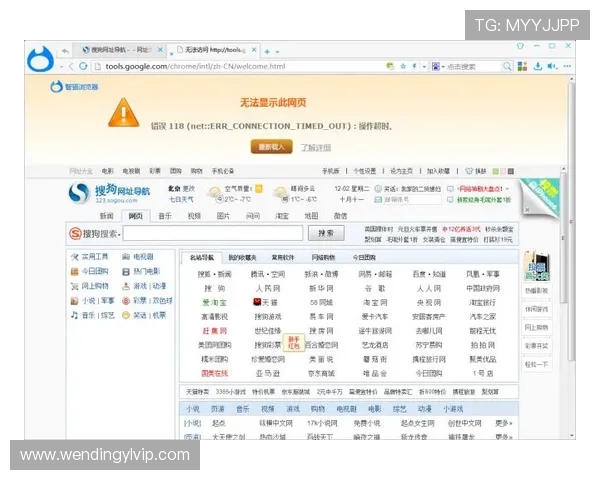The width and height of the screenshot is (600, 480).
Task: Click the mute speaker icon in toolbar
Action: 552,66
